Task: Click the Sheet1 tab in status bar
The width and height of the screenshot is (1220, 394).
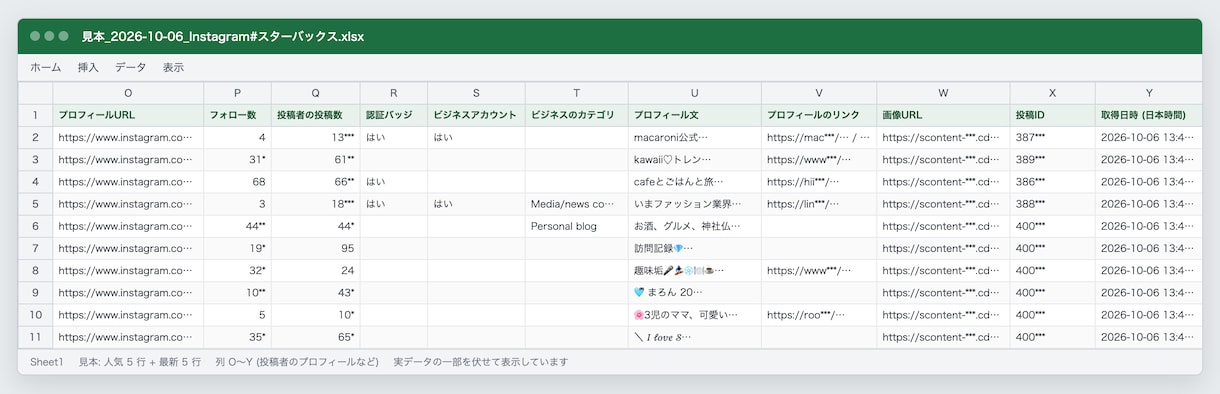Action: tap(46, 361)
